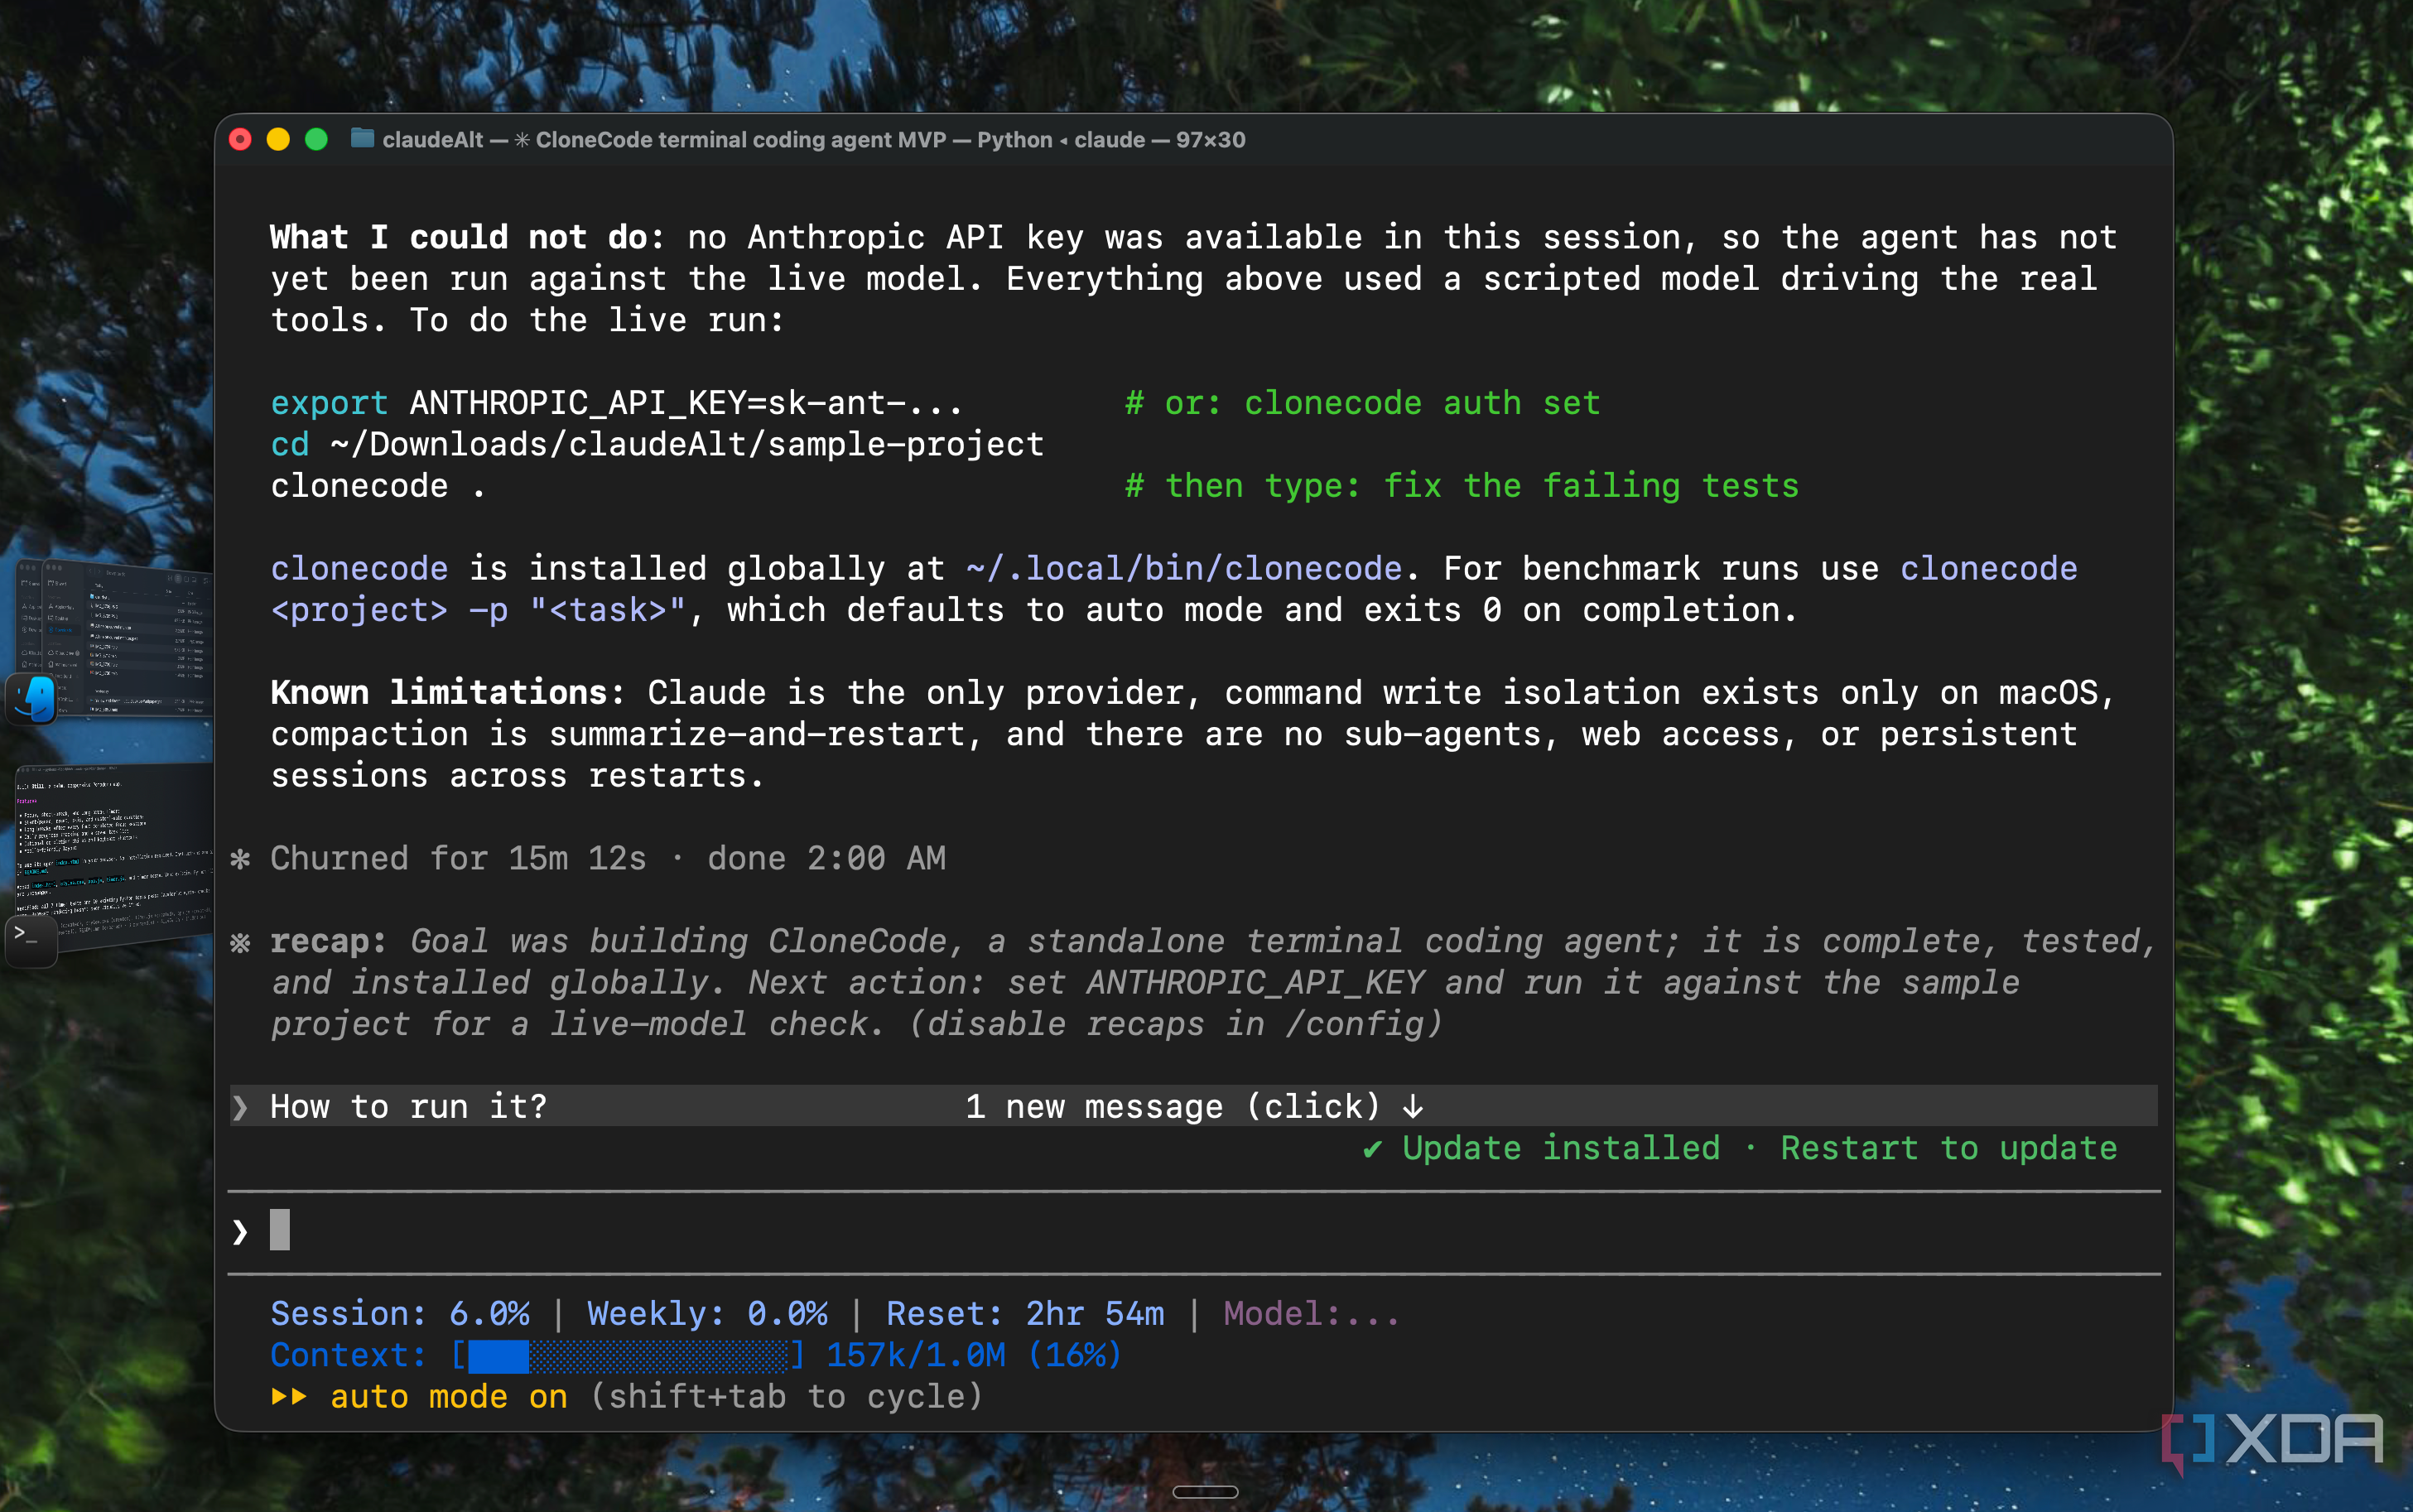The image size is (2413, 1512).
Task: Open the Terminal icon in Stage Manager
Action: pyautogui.click(x=31, y=941)
